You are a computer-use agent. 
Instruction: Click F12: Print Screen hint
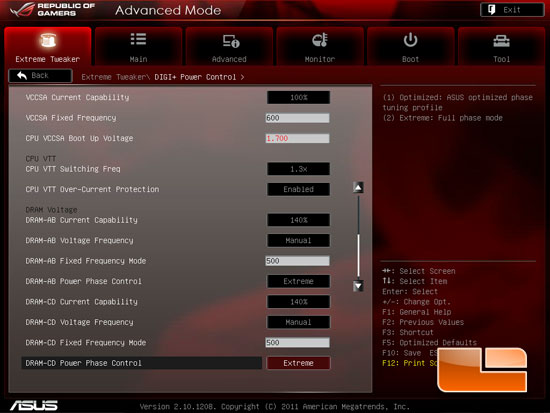[x=409, y=363]
